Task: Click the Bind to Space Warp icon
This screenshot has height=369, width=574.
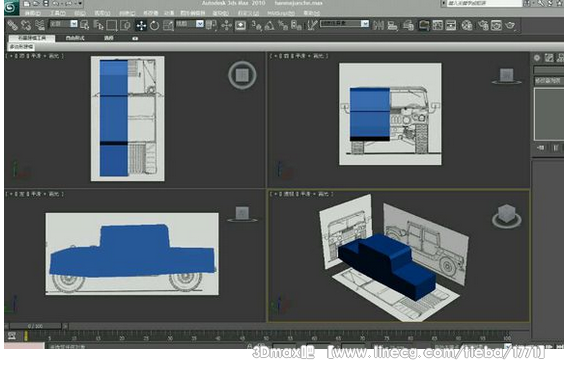Action: tap(40, 25)
